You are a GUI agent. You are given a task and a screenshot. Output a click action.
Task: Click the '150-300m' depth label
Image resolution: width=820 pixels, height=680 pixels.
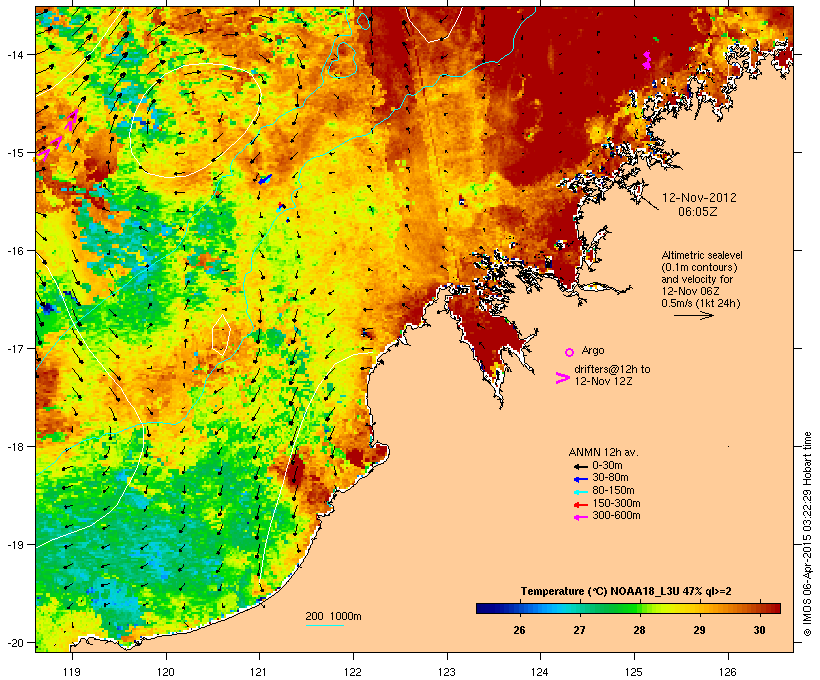click(x=616, y=503)
